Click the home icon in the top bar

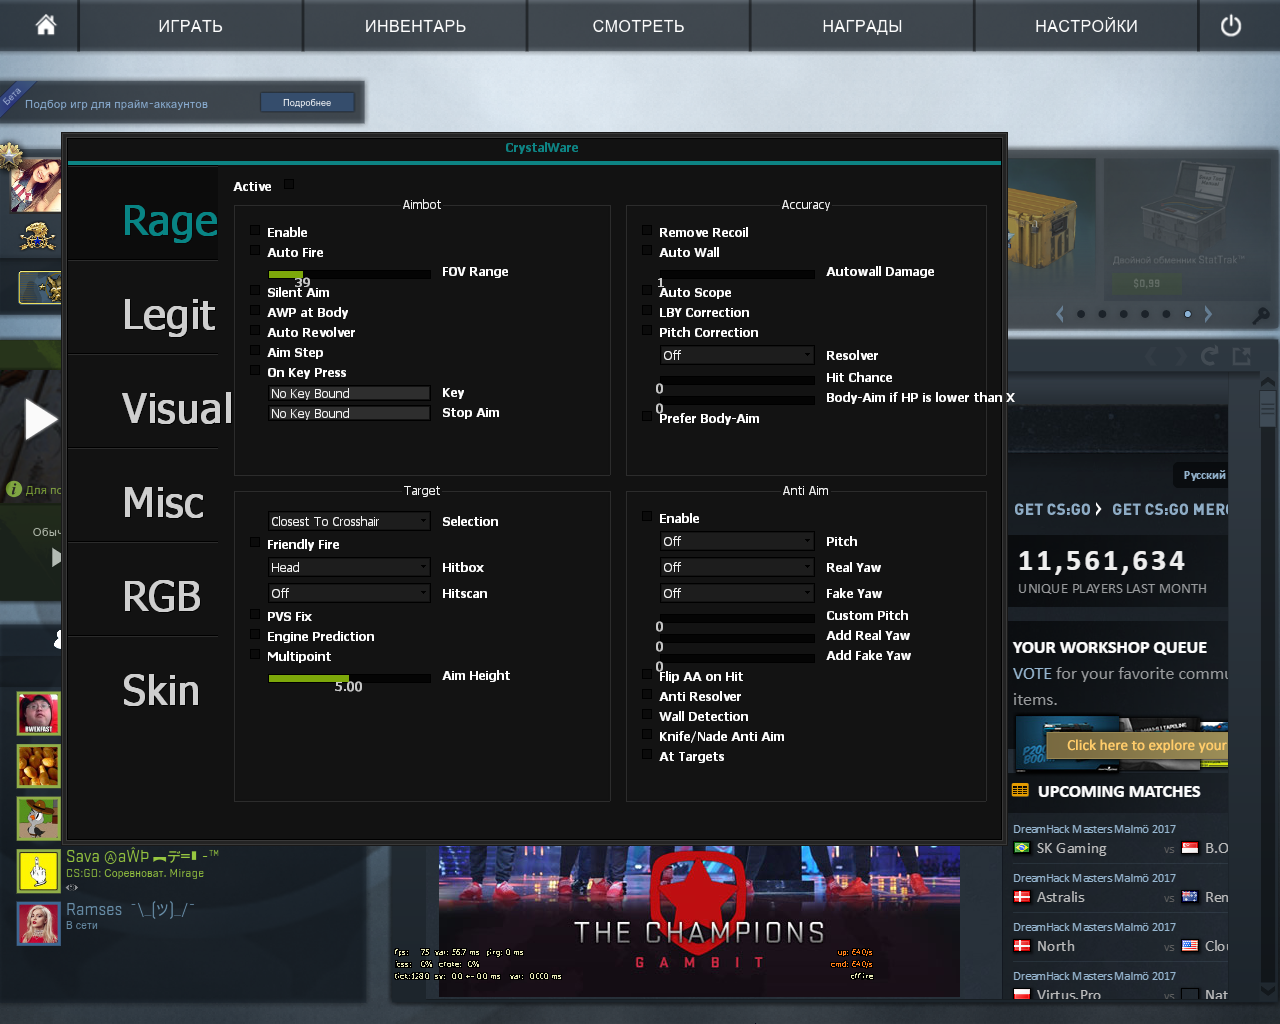[x=46, y=26]
